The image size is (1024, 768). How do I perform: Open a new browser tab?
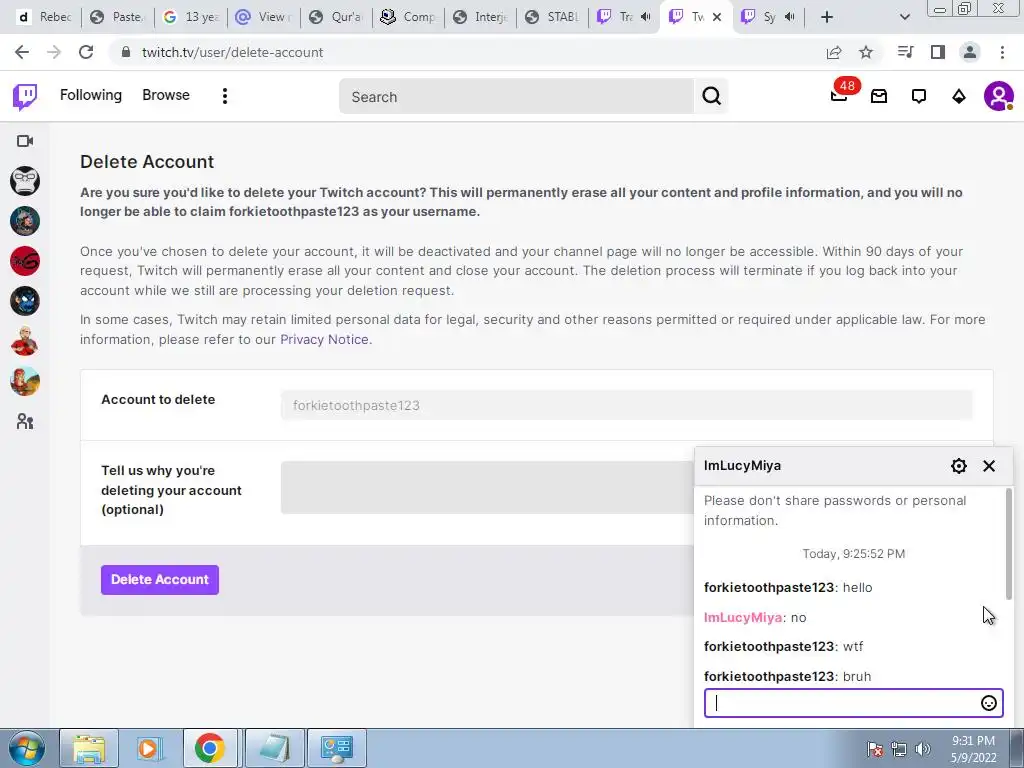(x=827, y=17)
